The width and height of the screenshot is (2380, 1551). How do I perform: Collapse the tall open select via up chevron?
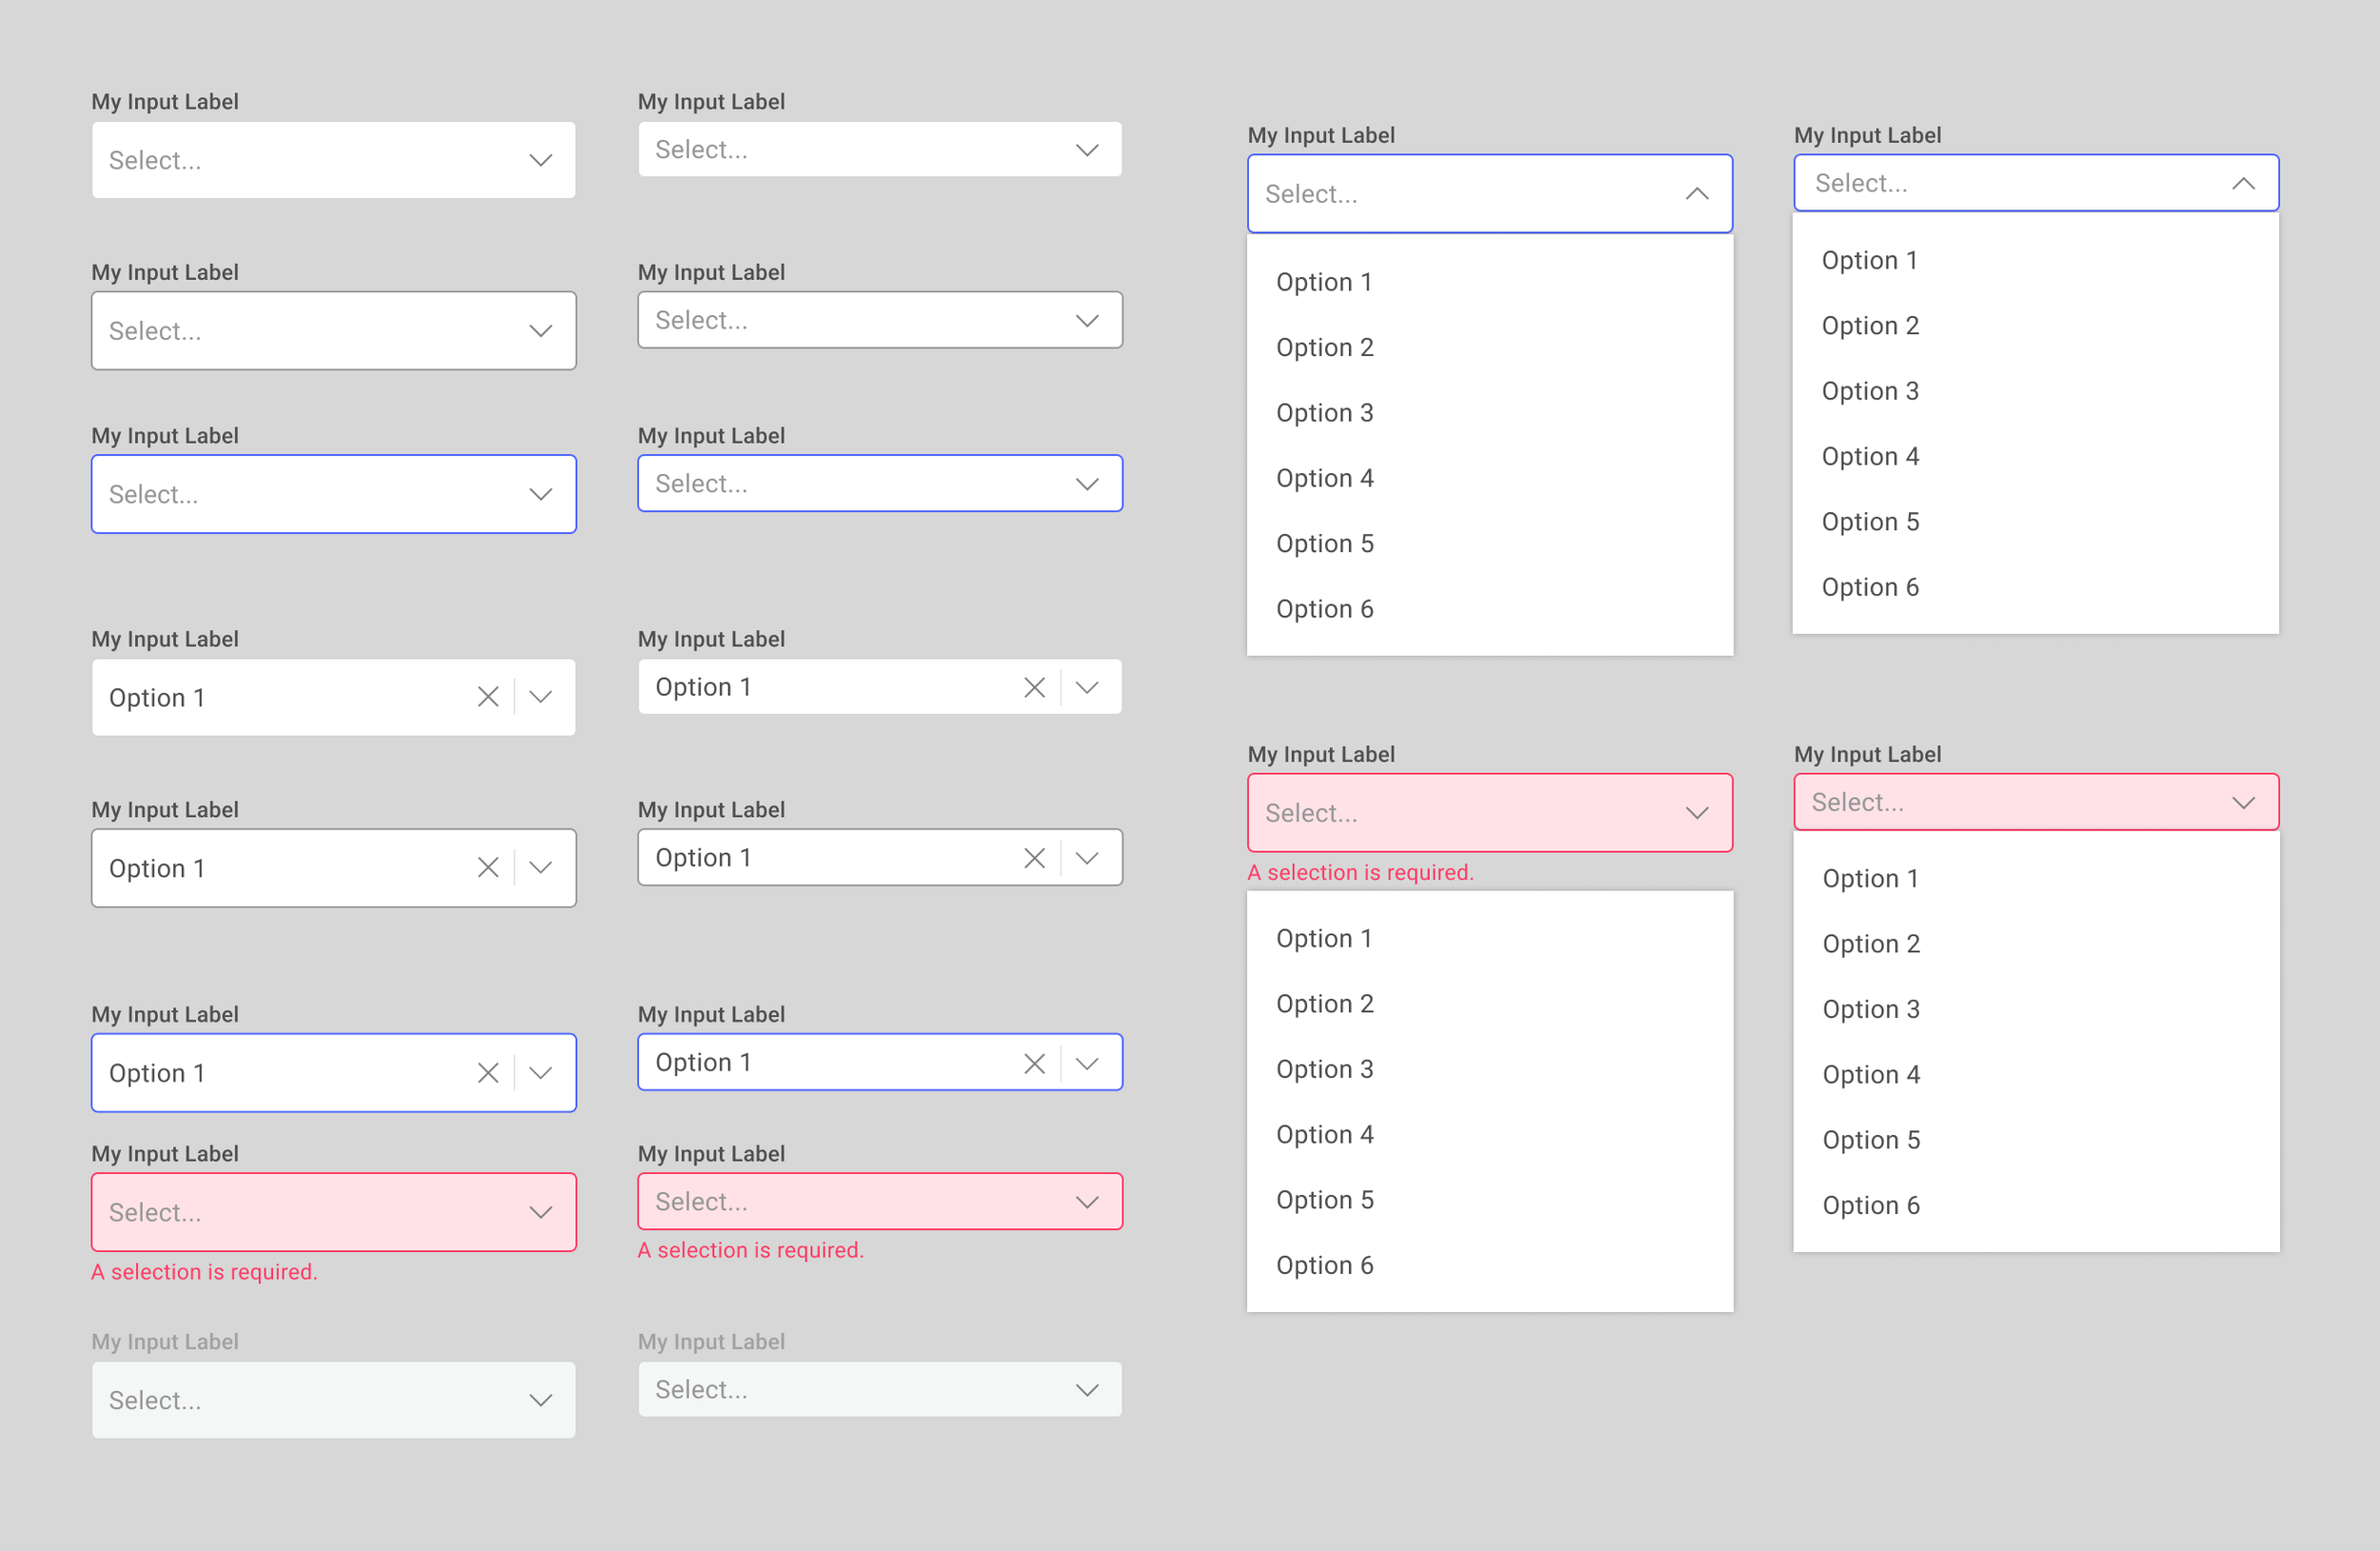tap(1696, 193)
